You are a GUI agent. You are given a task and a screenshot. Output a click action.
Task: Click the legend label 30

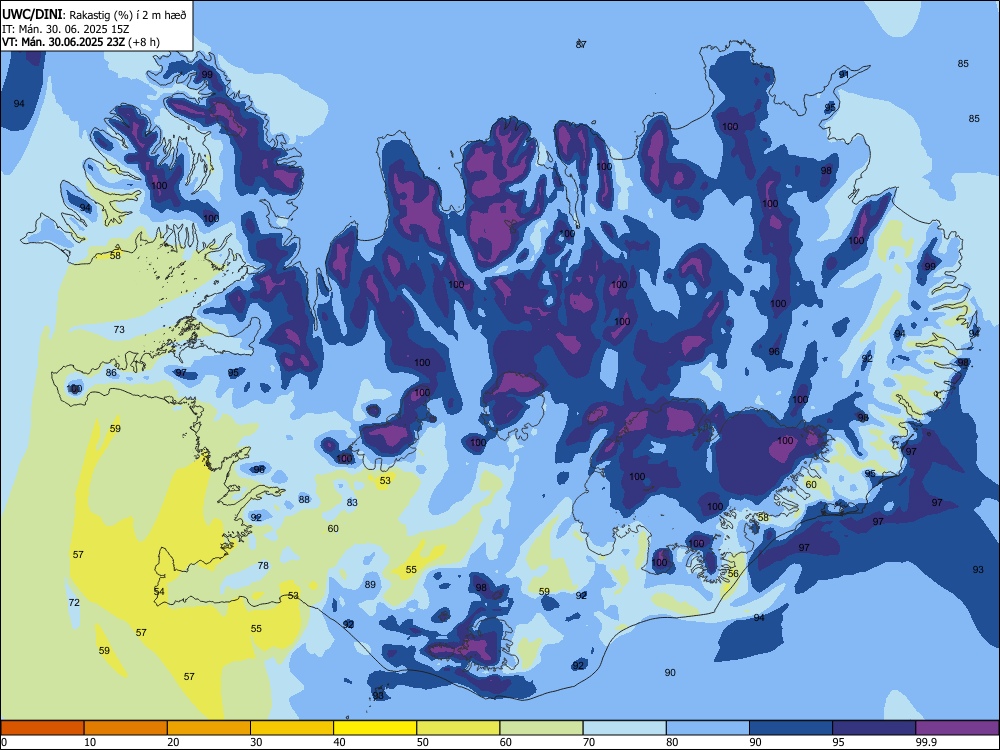pyautogui.click(x=256, y=742)
